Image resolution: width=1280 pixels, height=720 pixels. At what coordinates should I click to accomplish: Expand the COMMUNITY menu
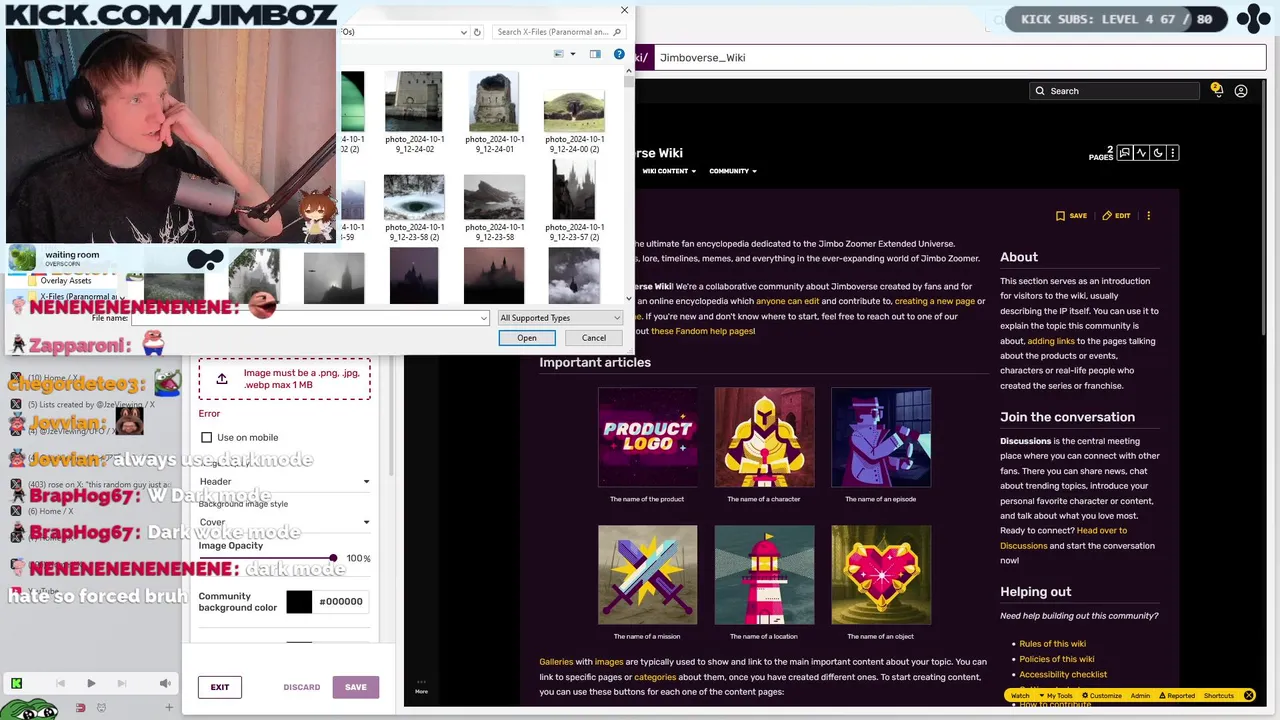point(732,171)
